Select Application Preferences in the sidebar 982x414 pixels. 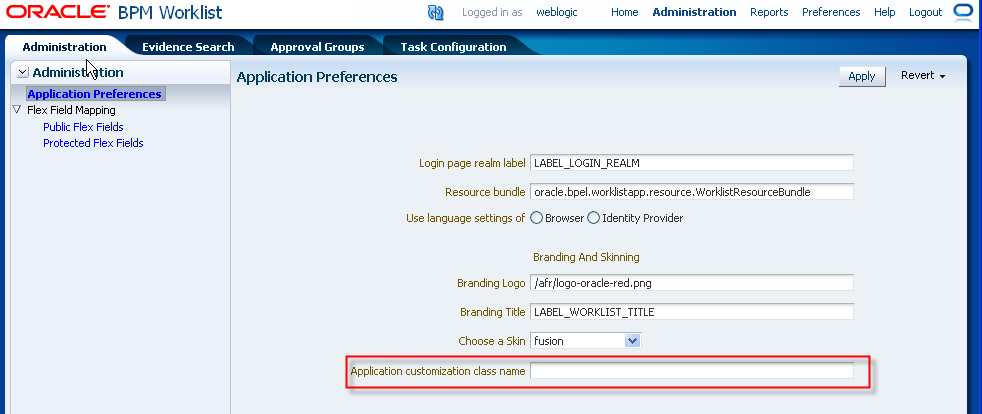tap(95, 94)
